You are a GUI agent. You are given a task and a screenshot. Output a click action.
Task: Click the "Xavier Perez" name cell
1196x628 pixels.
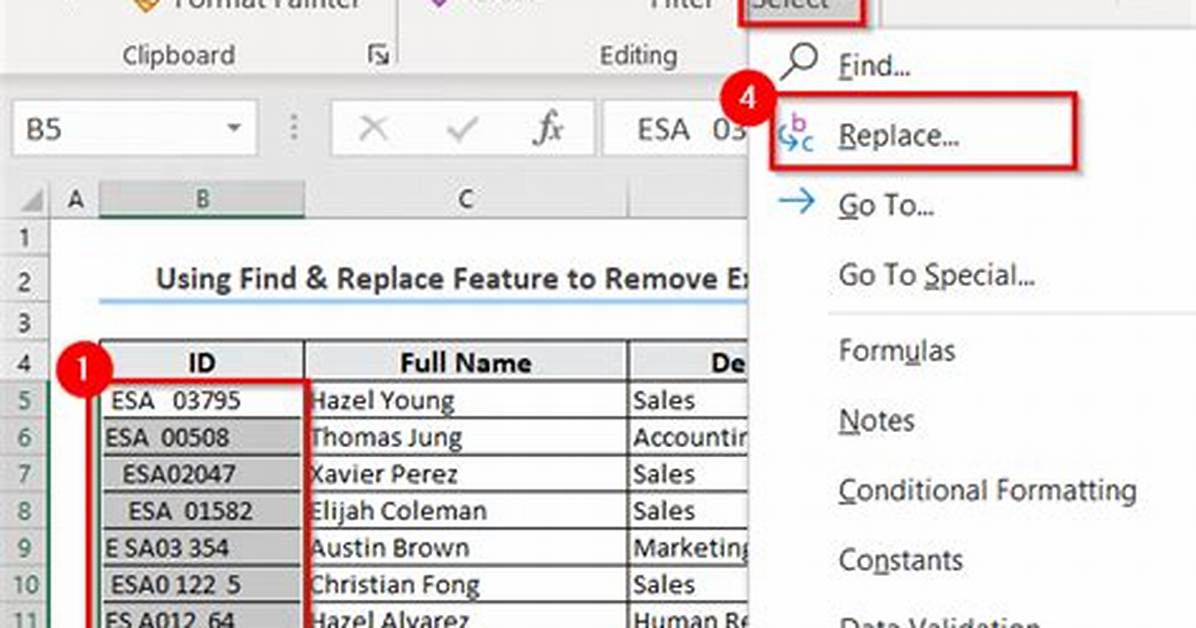[x=466, y=474]
